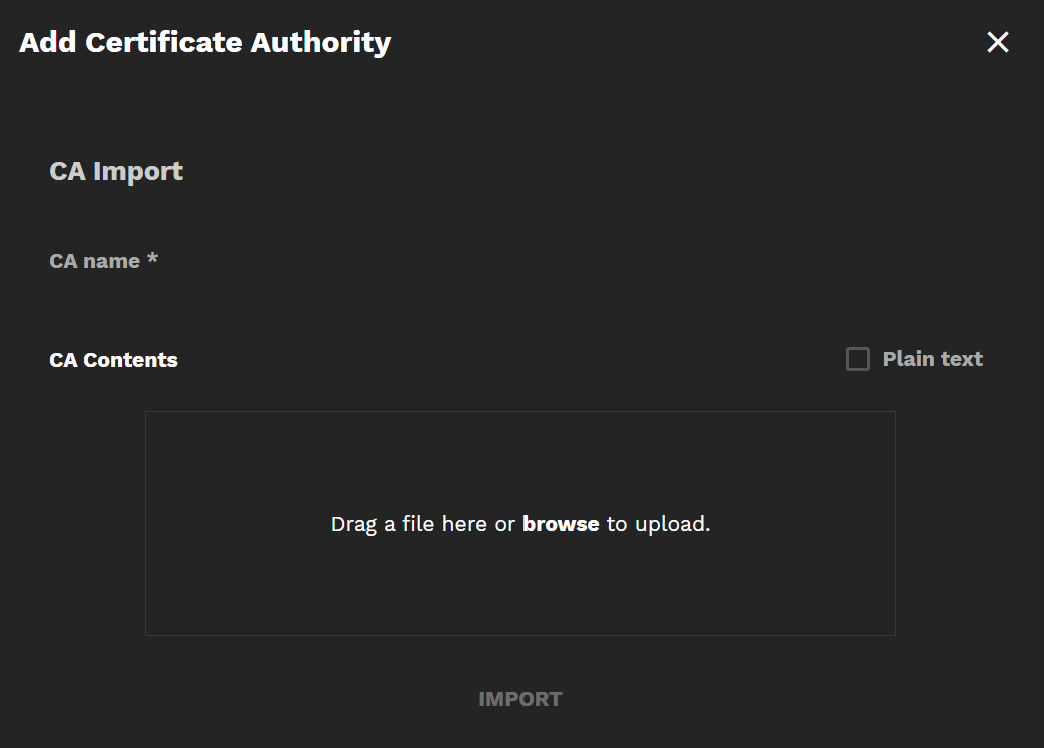Focus the CA name input field
Image resolution: width=1044 pixels, height=748 pixels.
(520, 290)
